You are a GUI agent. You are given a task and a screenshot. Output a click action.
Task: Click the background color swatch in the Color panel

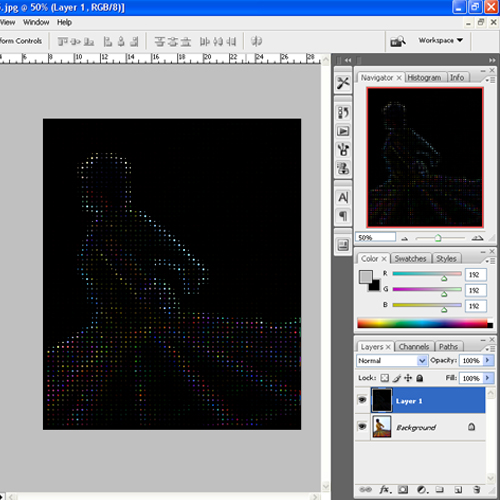pyautogui.click(x=375, y=286)
